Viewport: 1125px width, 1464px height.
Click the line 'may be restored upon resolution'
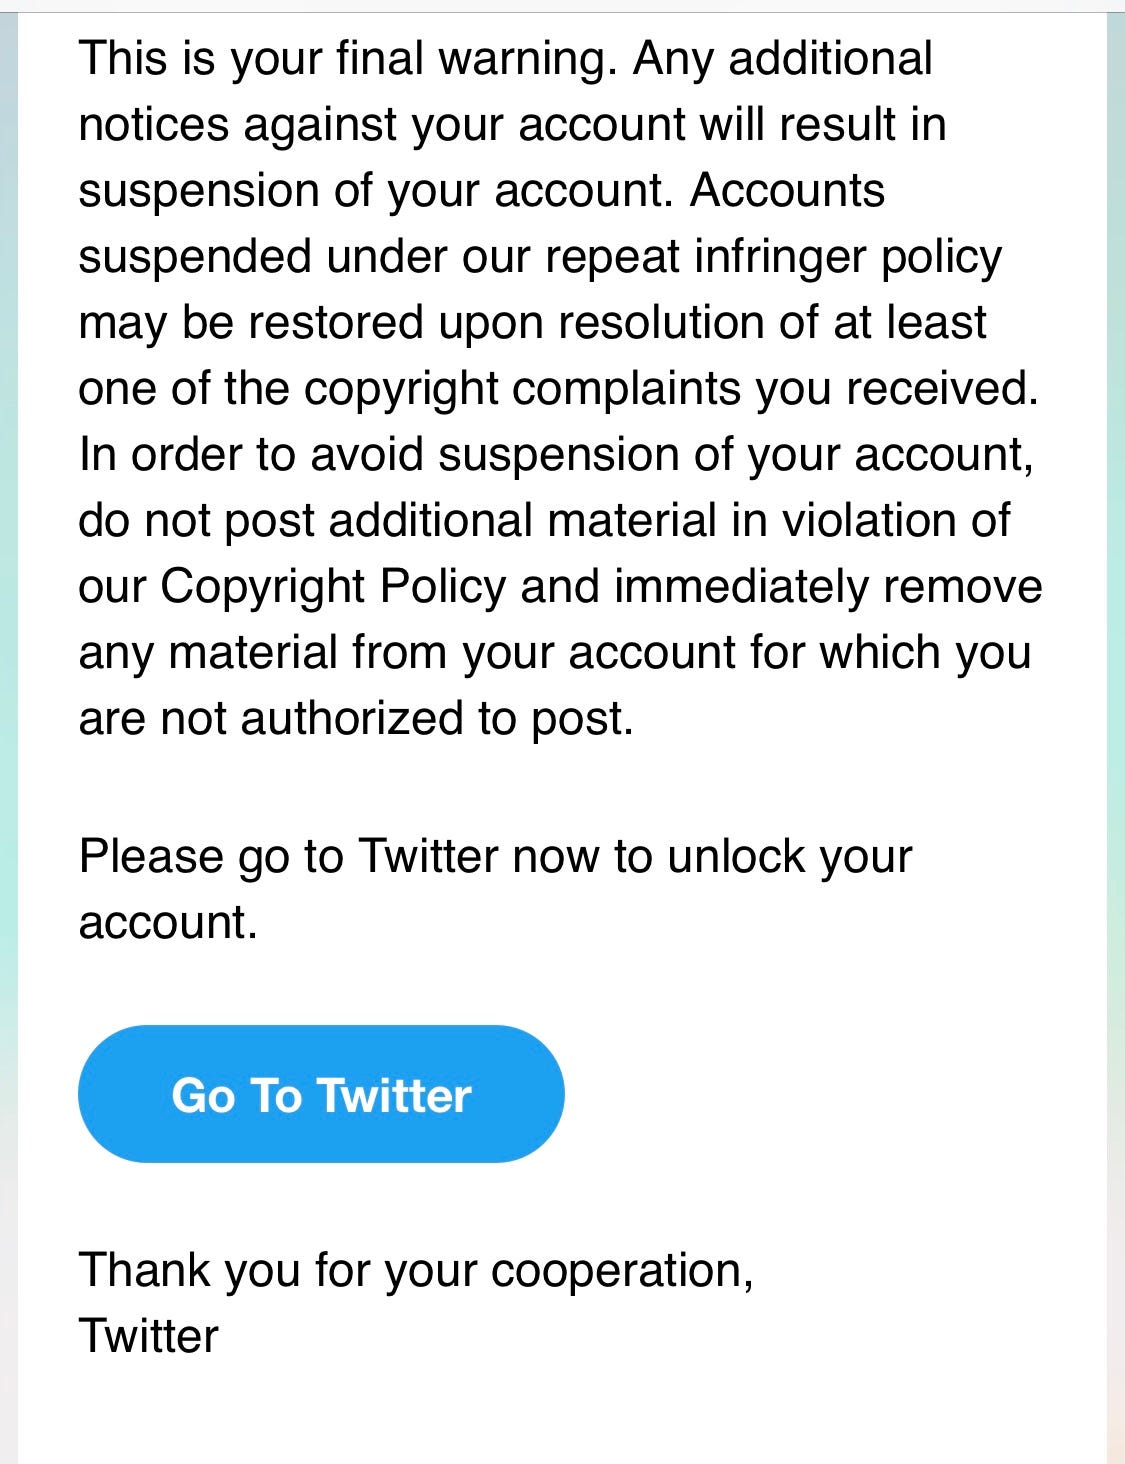point(533,323)
